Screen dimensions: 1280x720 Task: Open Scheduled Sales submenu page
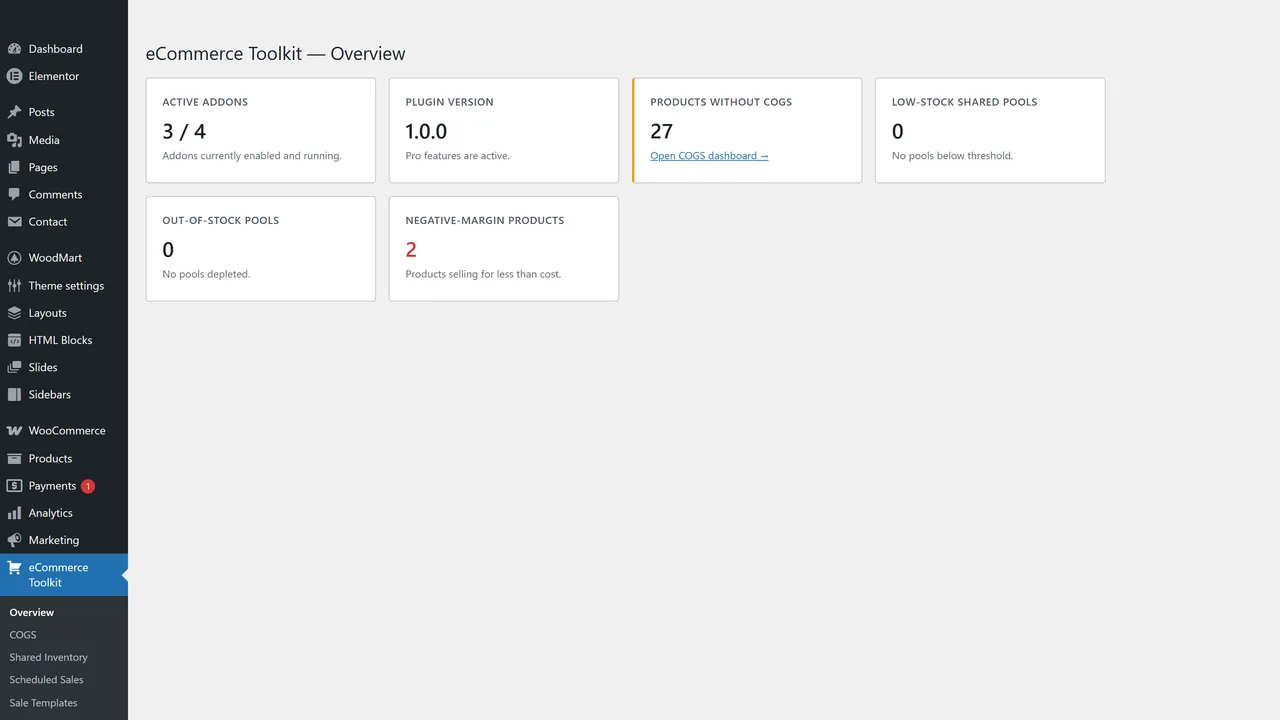tap(47, 680)
